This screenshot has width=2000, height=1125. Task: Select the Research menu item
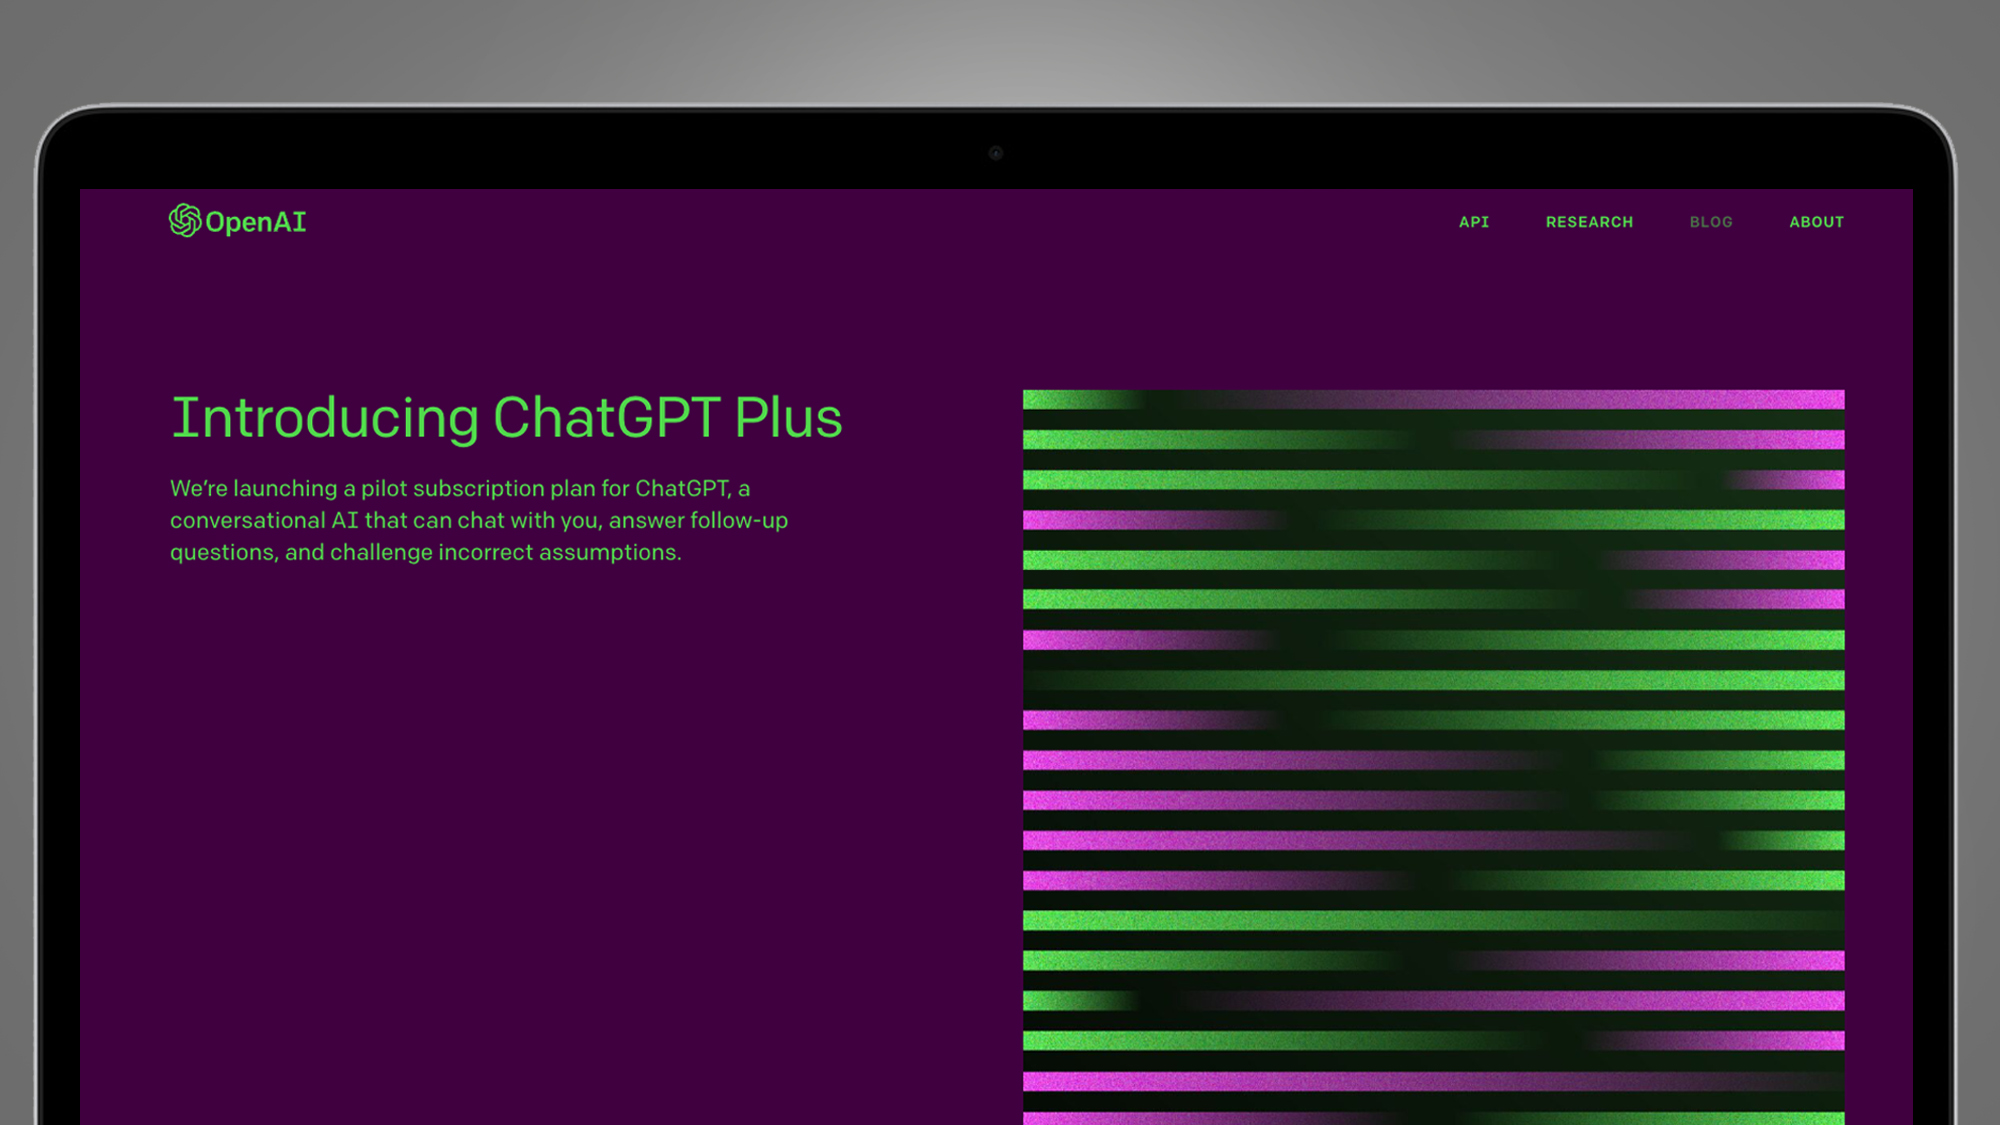(x=1589, y=221)
